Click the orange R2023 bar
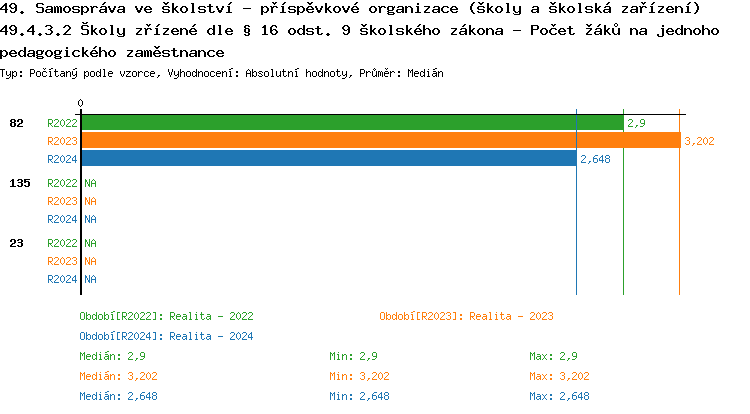750x414 pixels. 380,141
